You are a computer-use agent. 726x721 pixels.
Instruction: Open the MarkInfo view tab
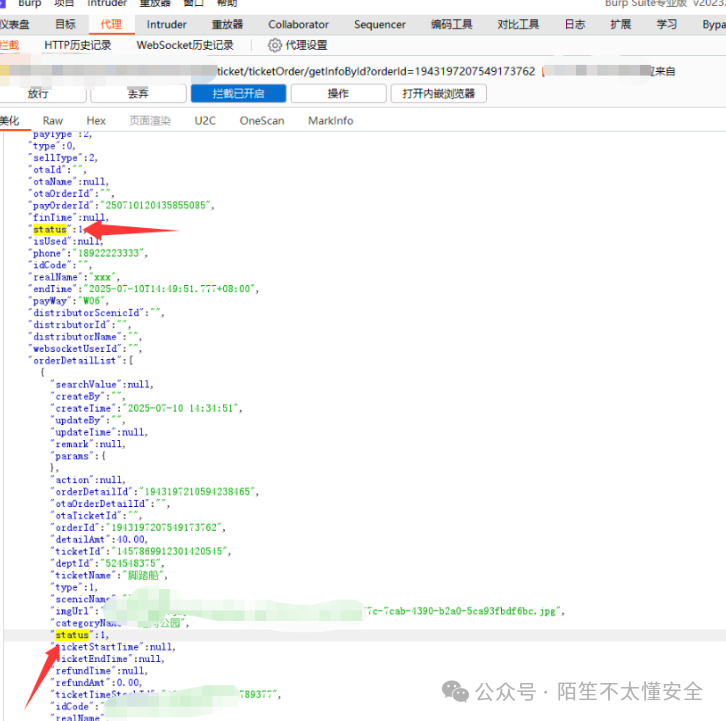tap(331, 121)
